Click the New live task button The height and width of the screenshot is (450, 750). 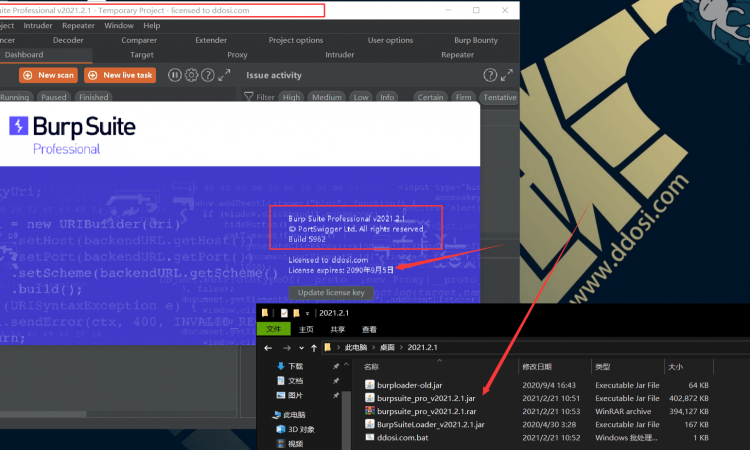(x=120, y=75)
